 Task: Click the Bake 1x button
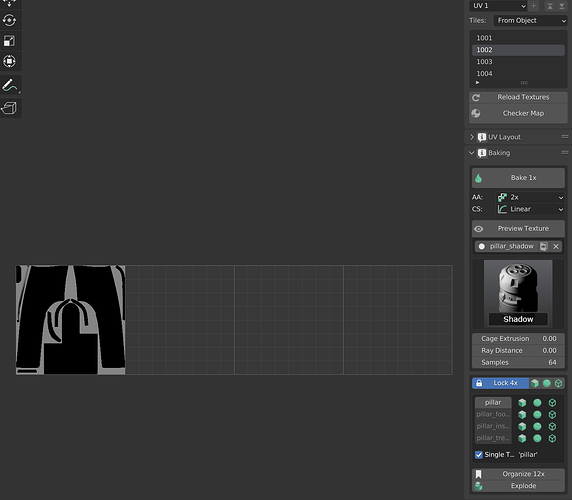click(518, 178)
